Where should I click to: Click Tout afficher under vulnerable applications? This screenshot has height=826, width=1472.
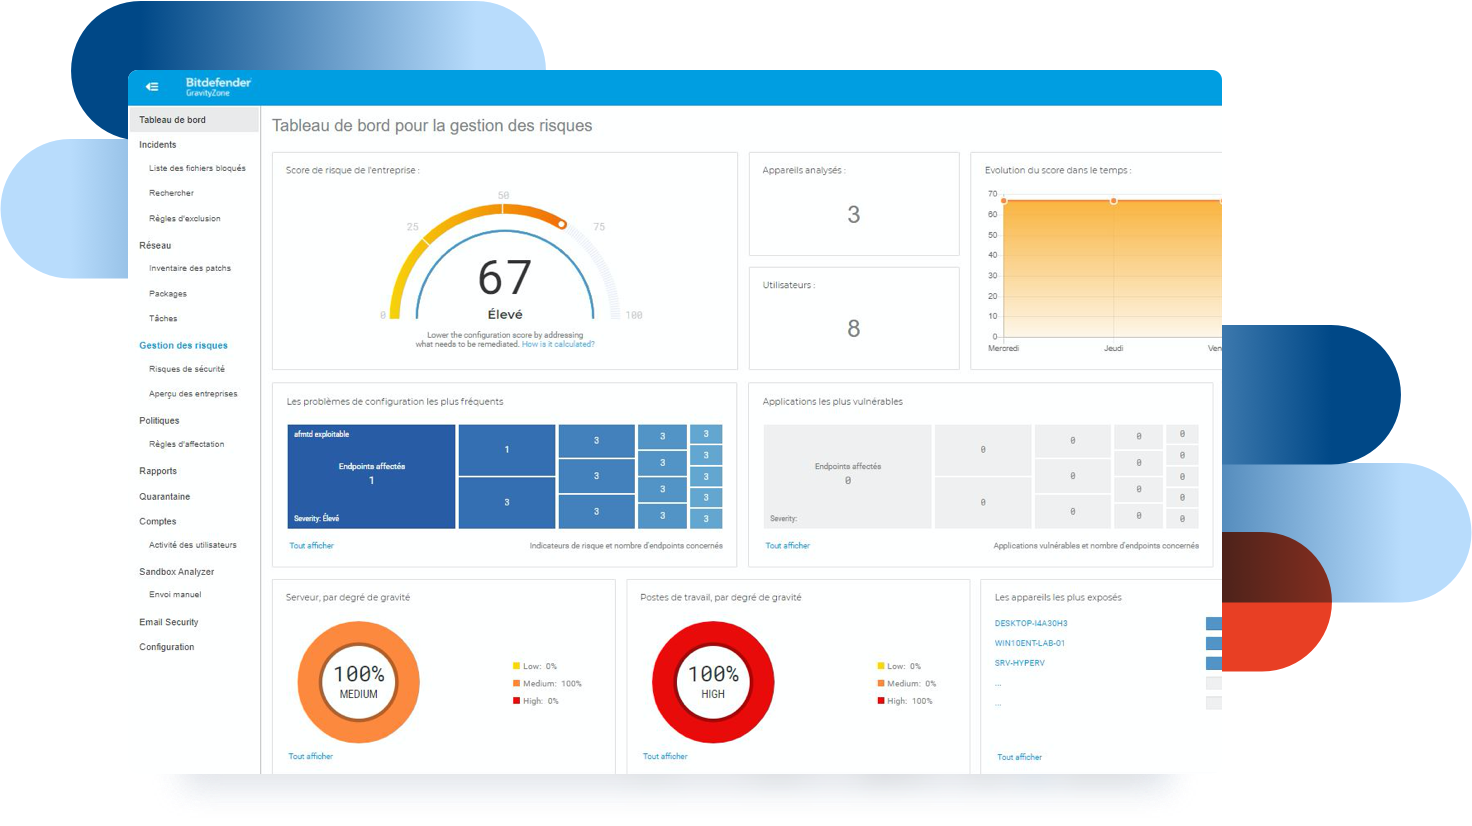pyautogui.click(x=788, y=546)
